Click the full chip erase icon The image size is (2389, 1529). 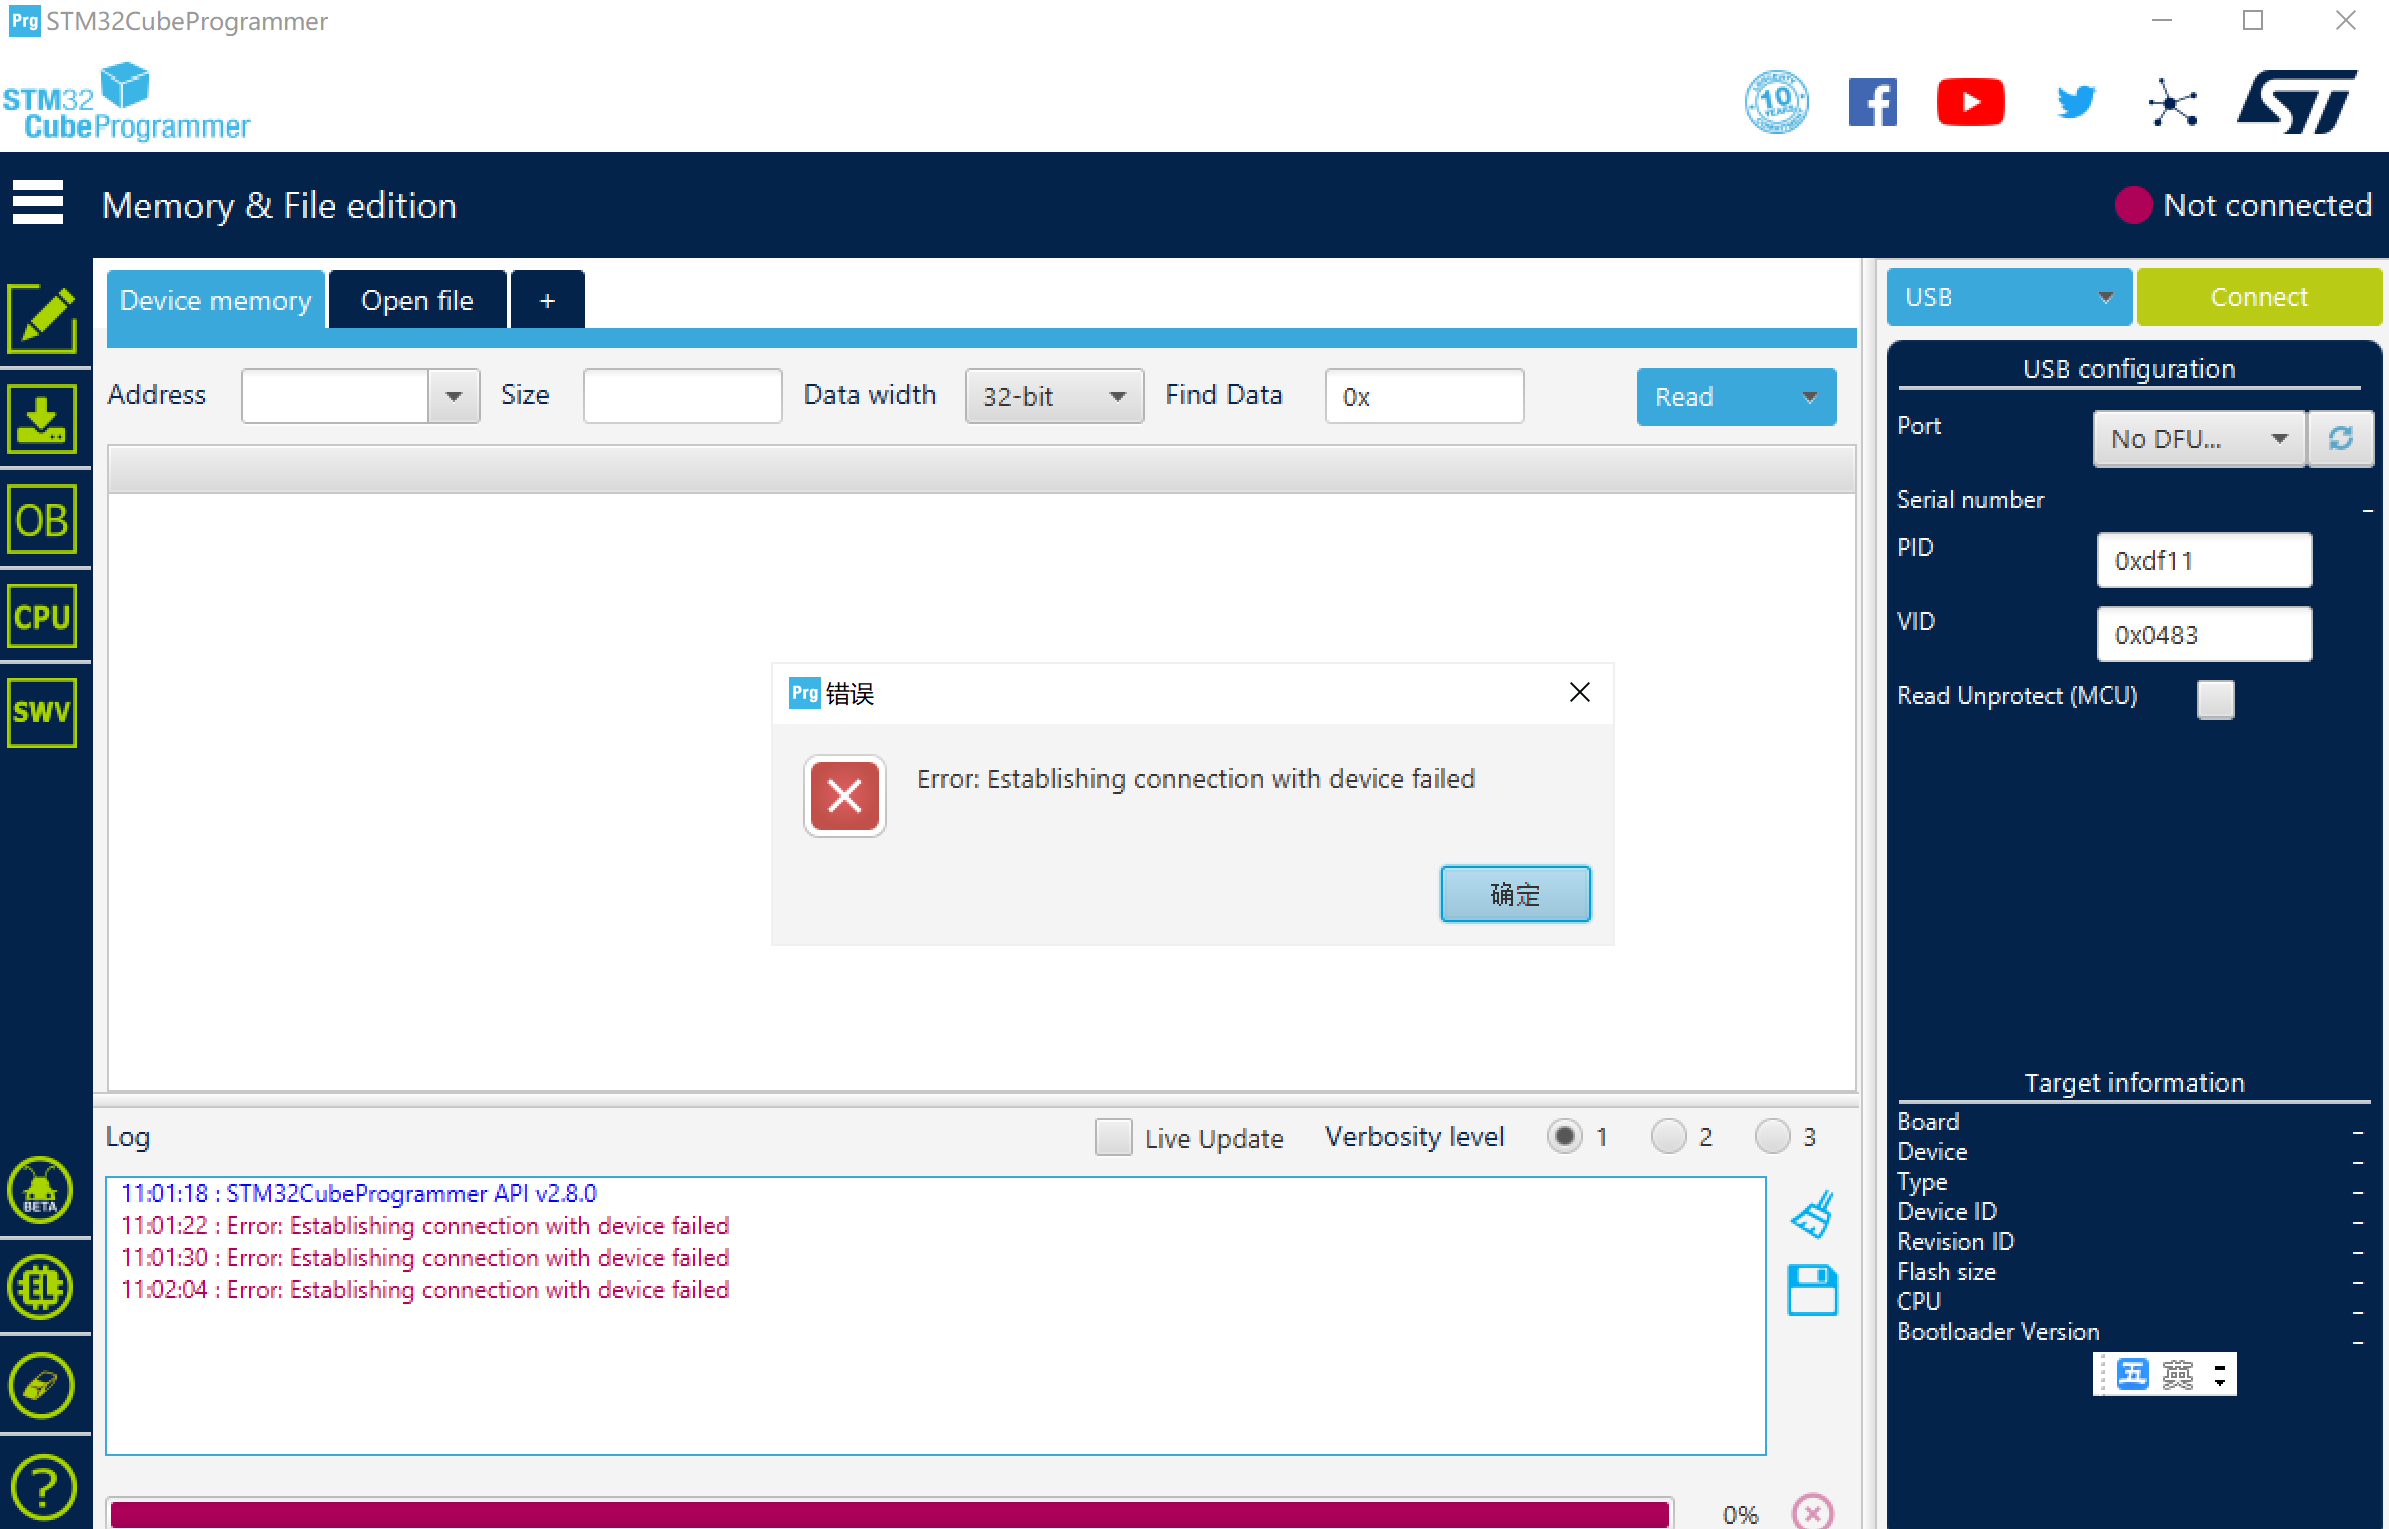41,1386
